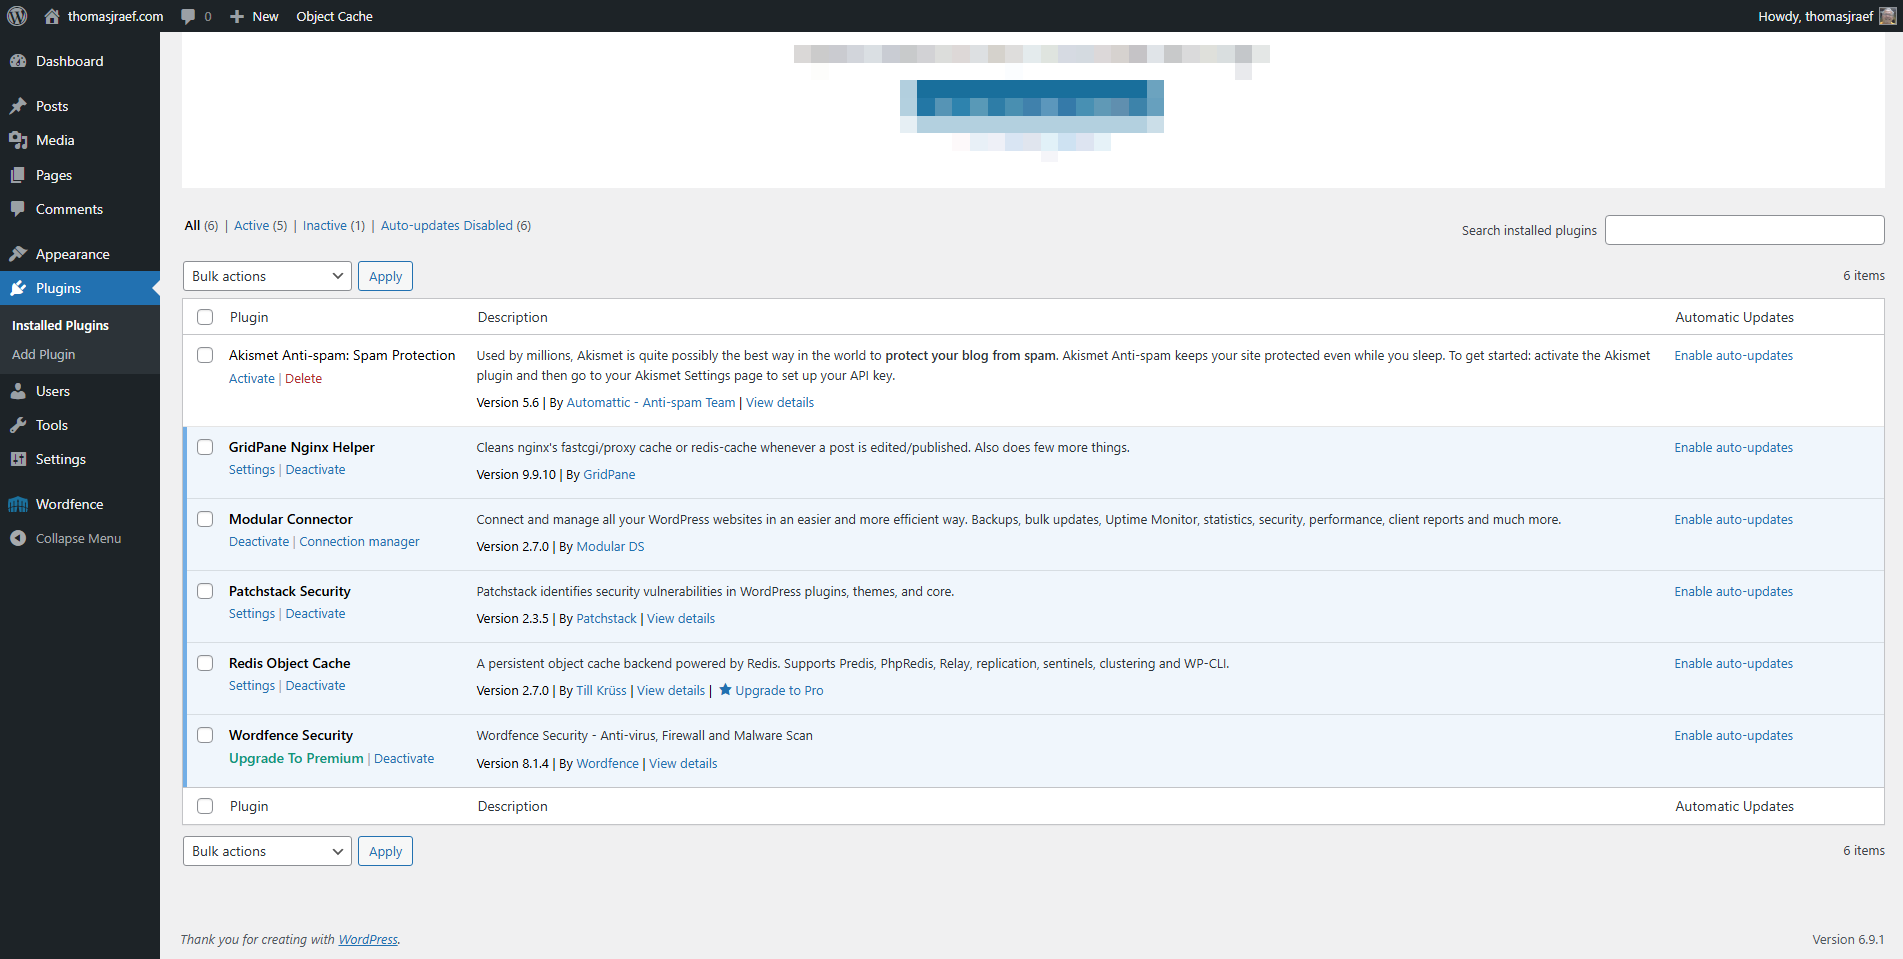The height and width of the screenshot is (959, 1903).
Task: Collapse the sidebar using the arrow icon
Action: pos(18,538)
